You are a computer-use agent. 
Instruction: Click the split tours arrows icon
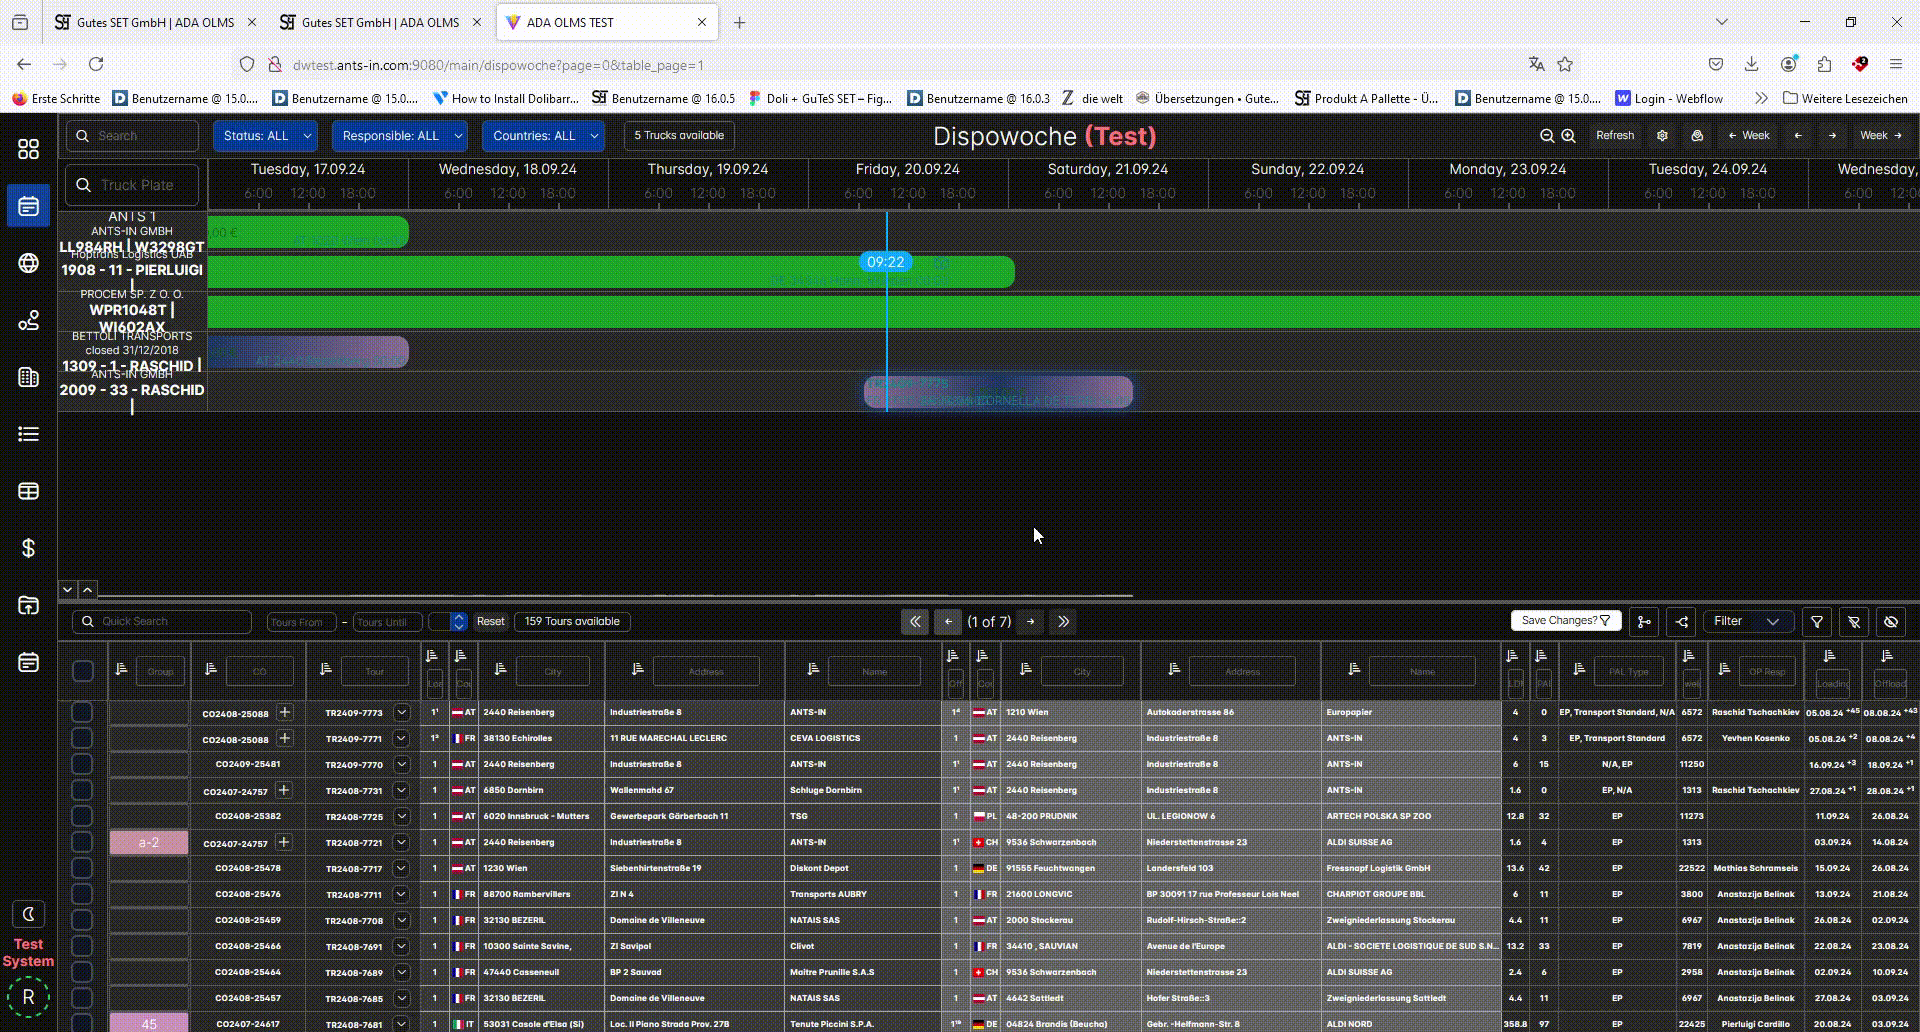pyautogui.click(x=1682, y=622)
